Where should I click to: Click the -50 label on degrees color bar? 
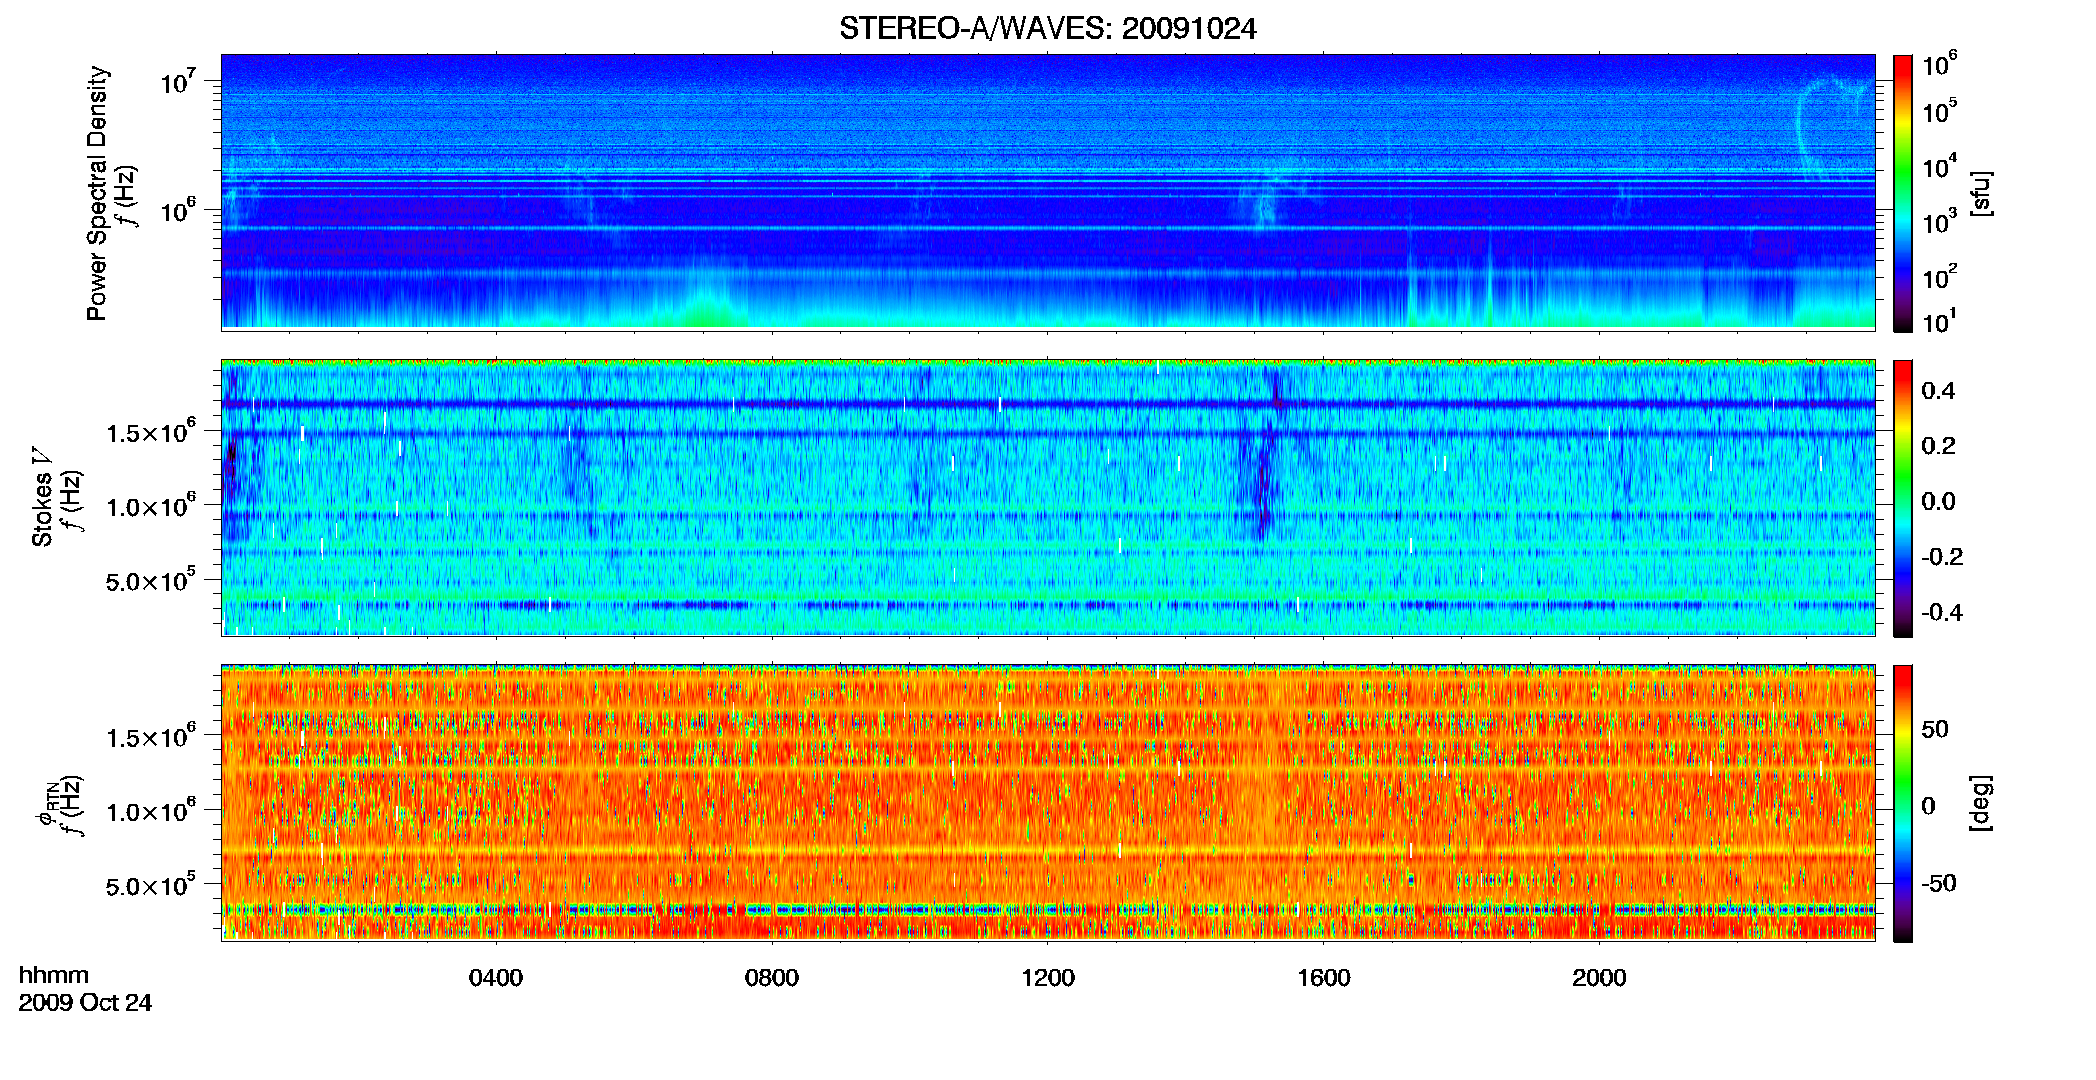point(1939,883)
